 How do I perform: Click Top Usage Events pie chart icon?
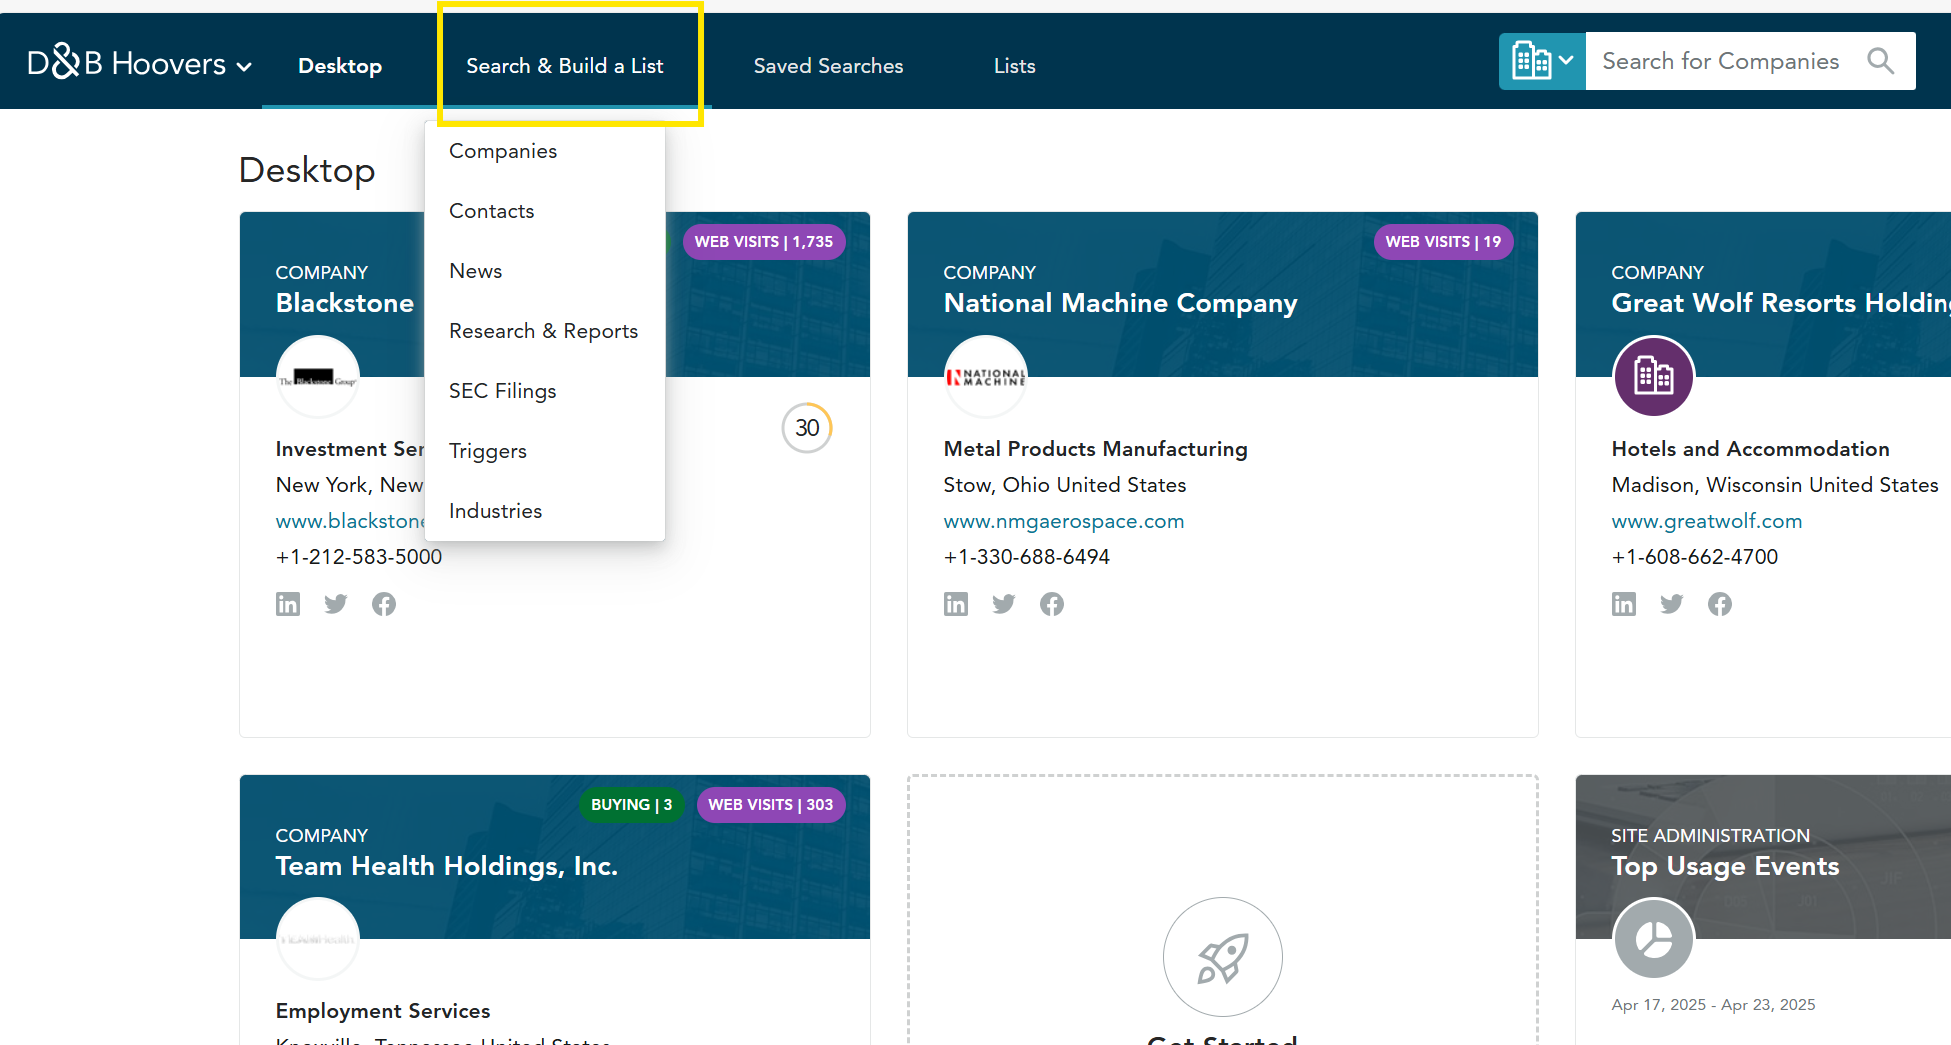tap(1654, 939)
